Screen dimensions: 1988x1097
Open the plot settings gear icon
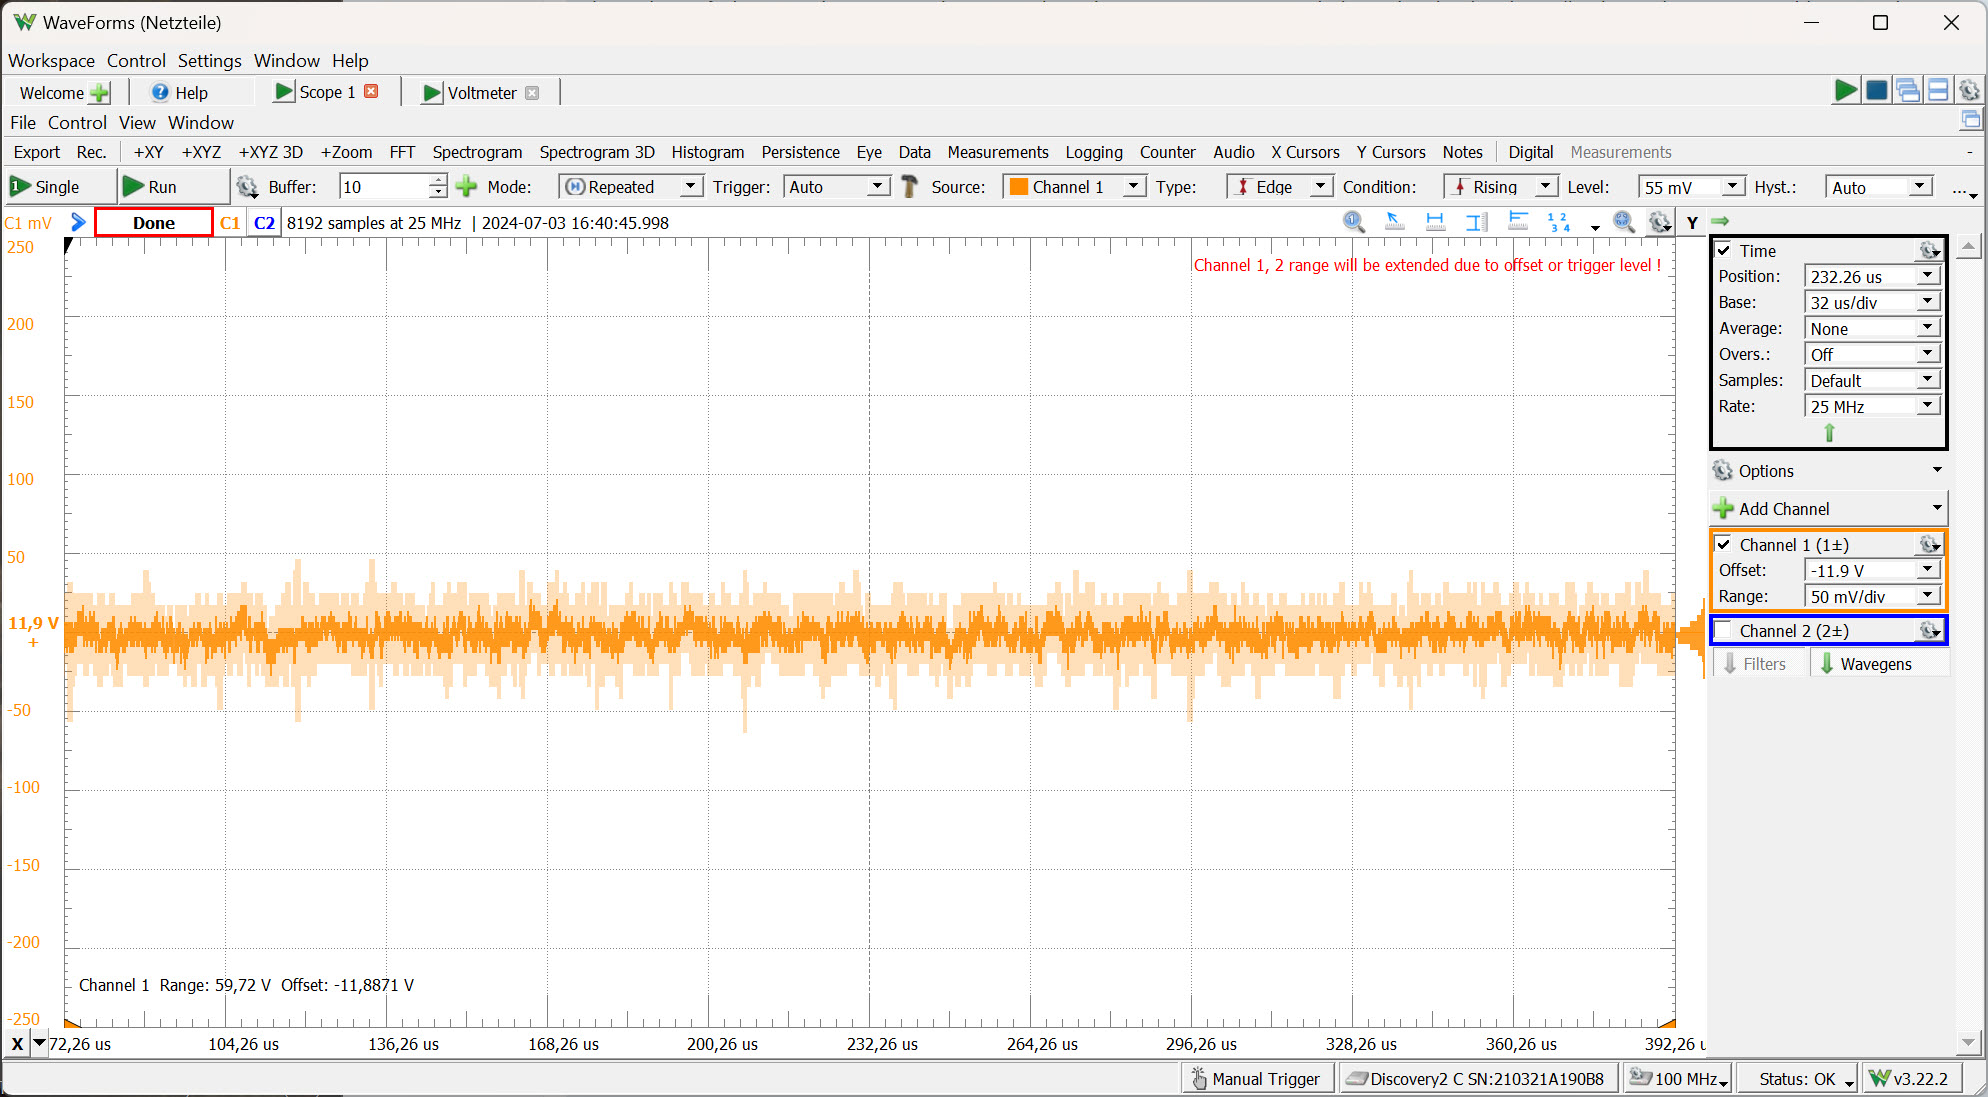tap(1660, 222)
